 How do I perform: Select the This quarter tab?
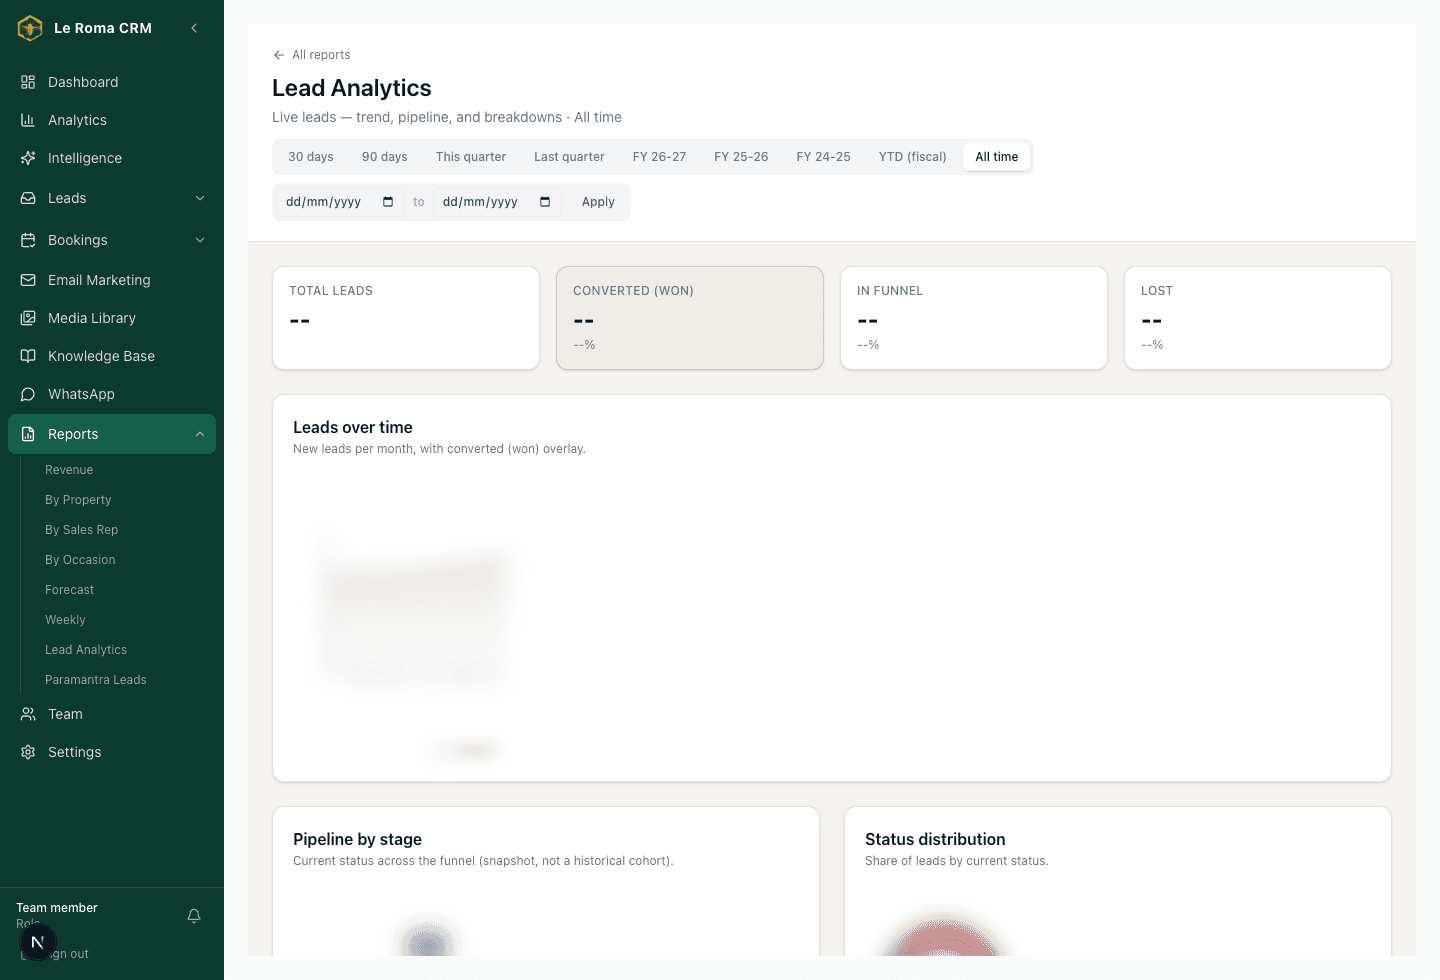(471, 157)
